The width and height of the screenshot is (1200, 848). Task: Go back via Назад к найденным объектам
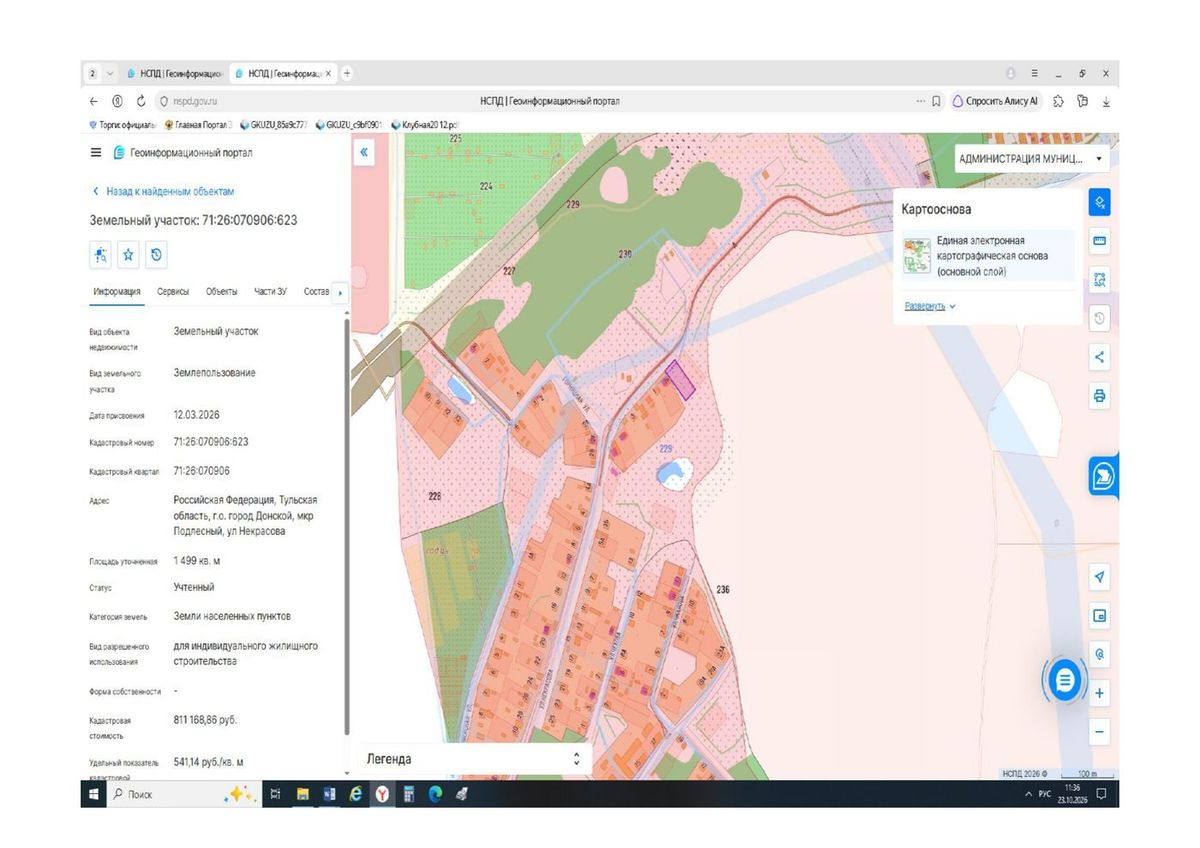coord(163,191)
